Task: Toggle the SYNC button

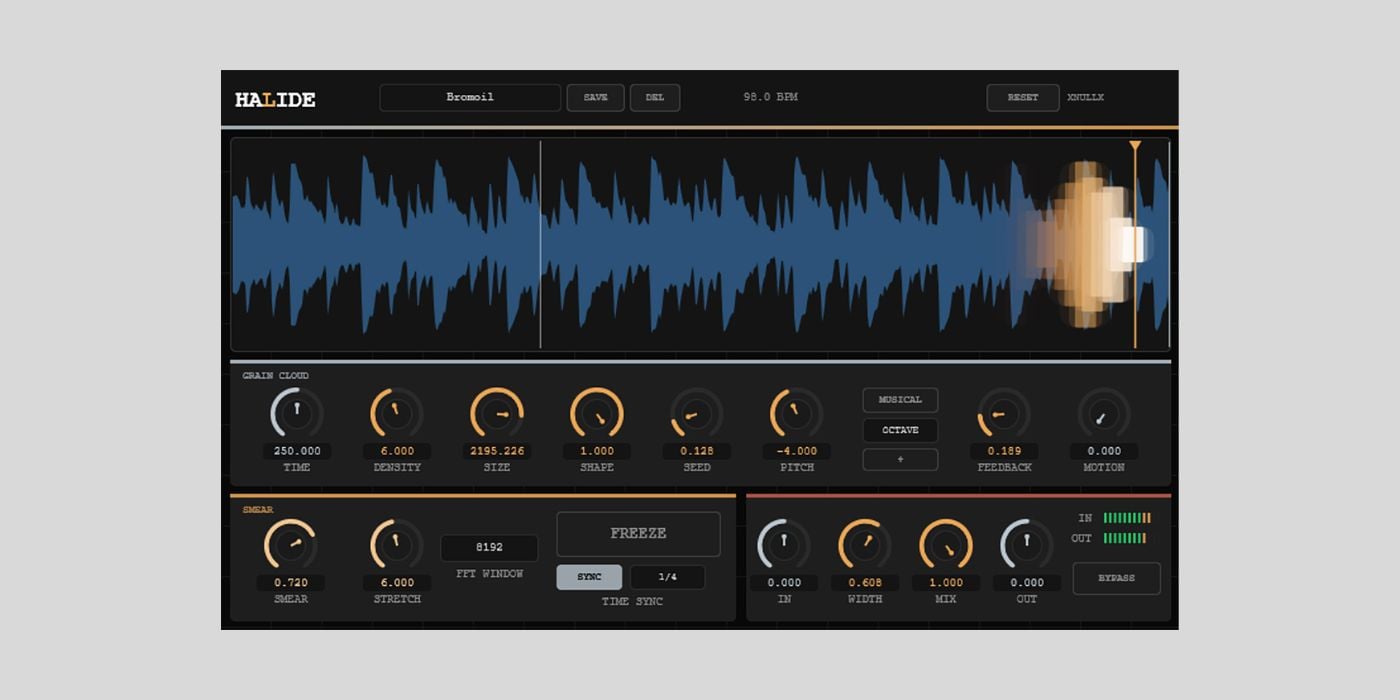Action: pos(589,577)
